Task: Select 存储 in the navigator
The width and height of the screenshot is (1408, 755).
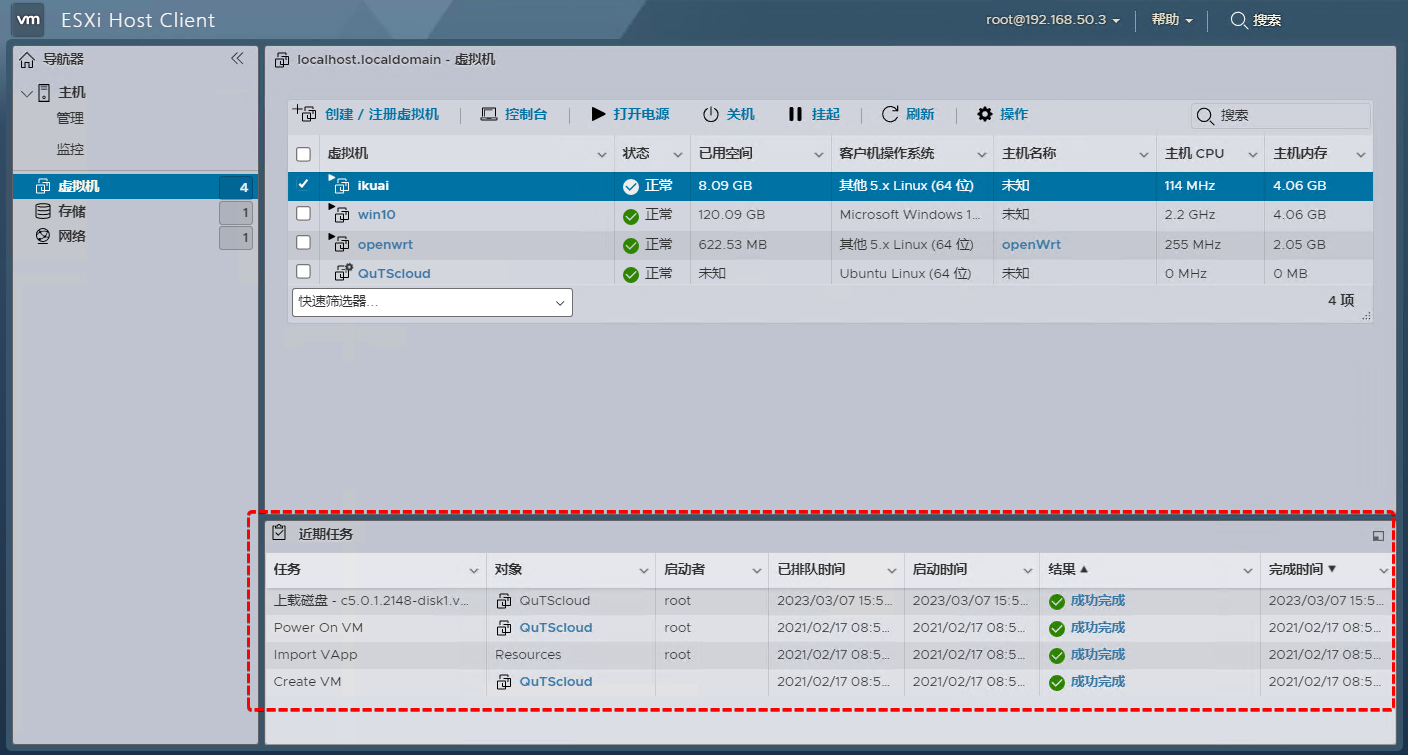Action: 72,212
